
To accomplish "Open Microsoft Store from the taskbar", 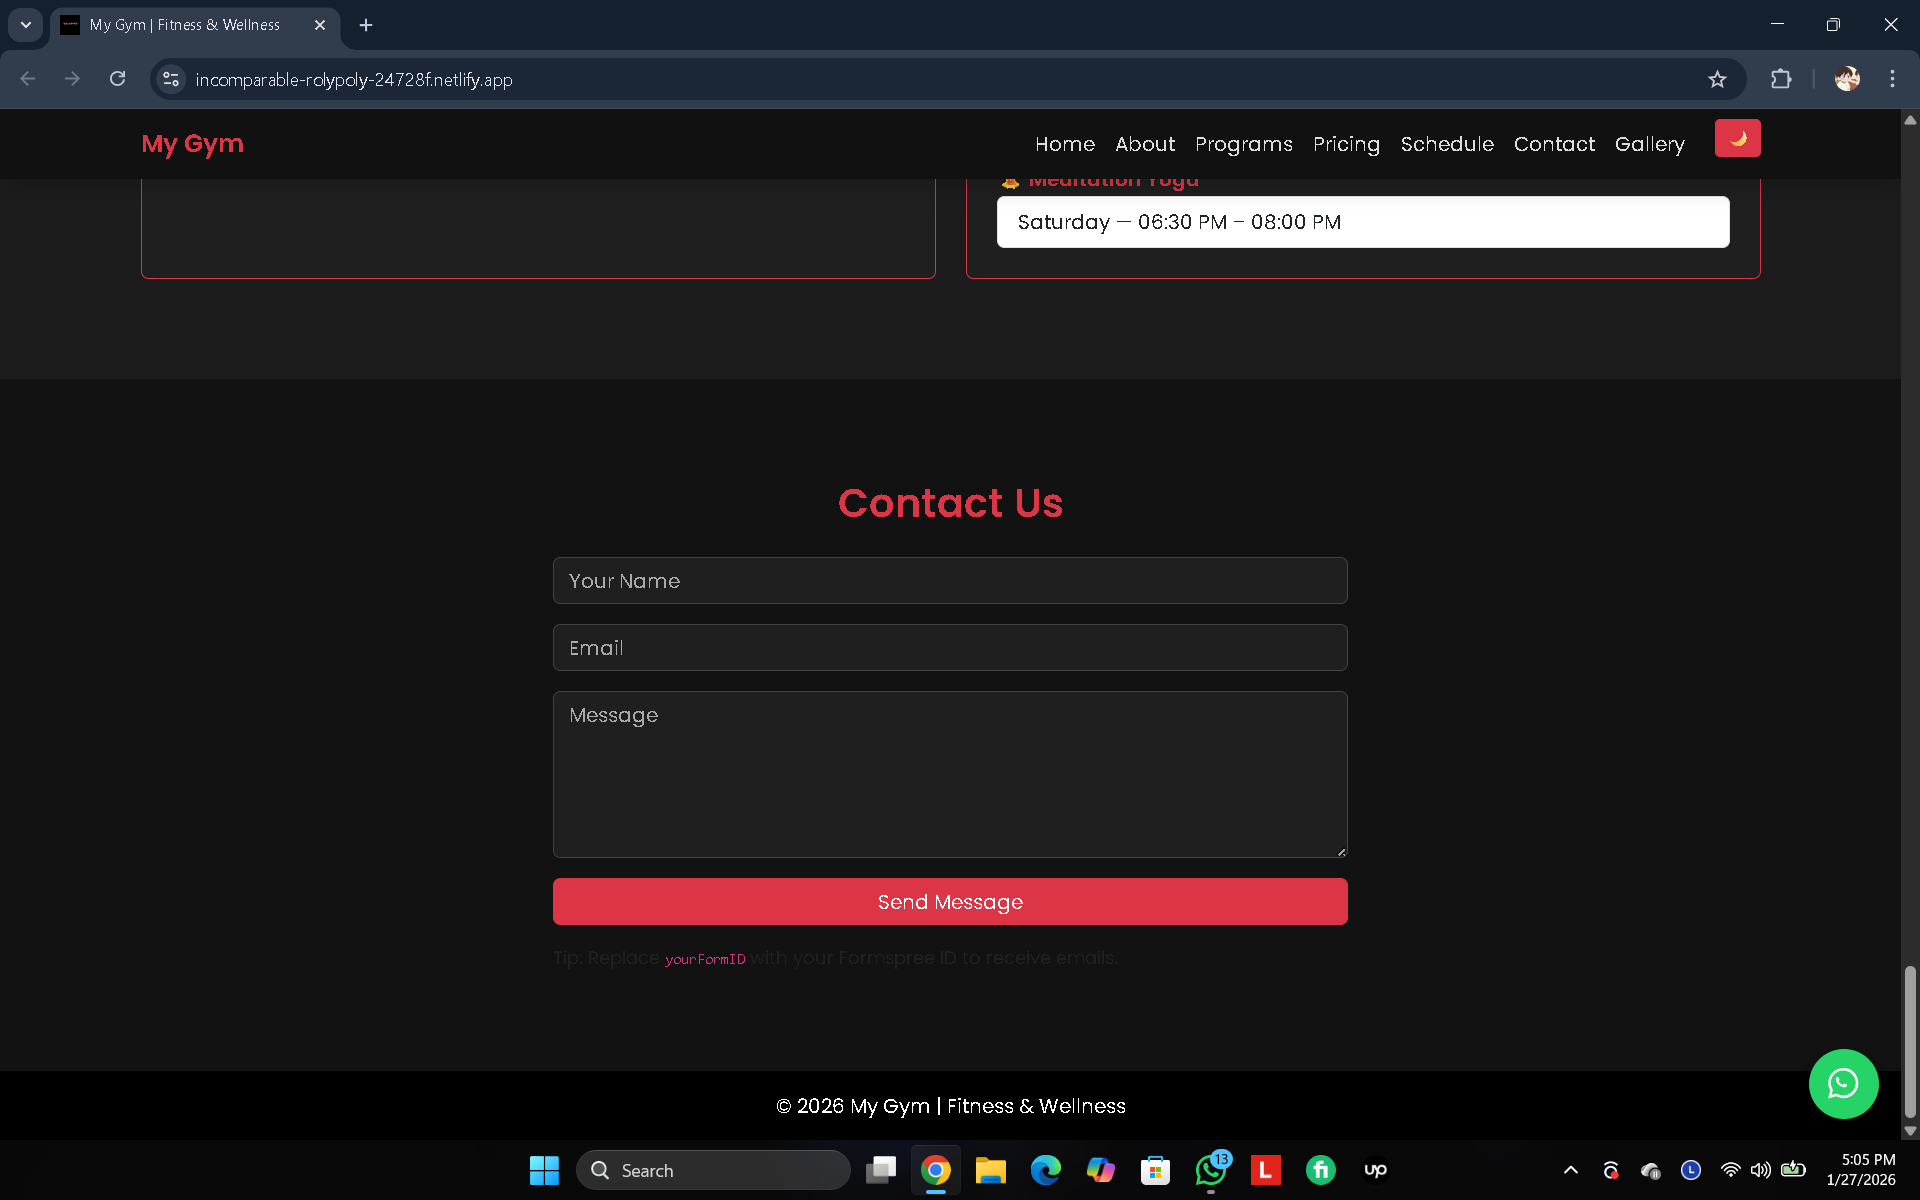I will point(1155,1170).
